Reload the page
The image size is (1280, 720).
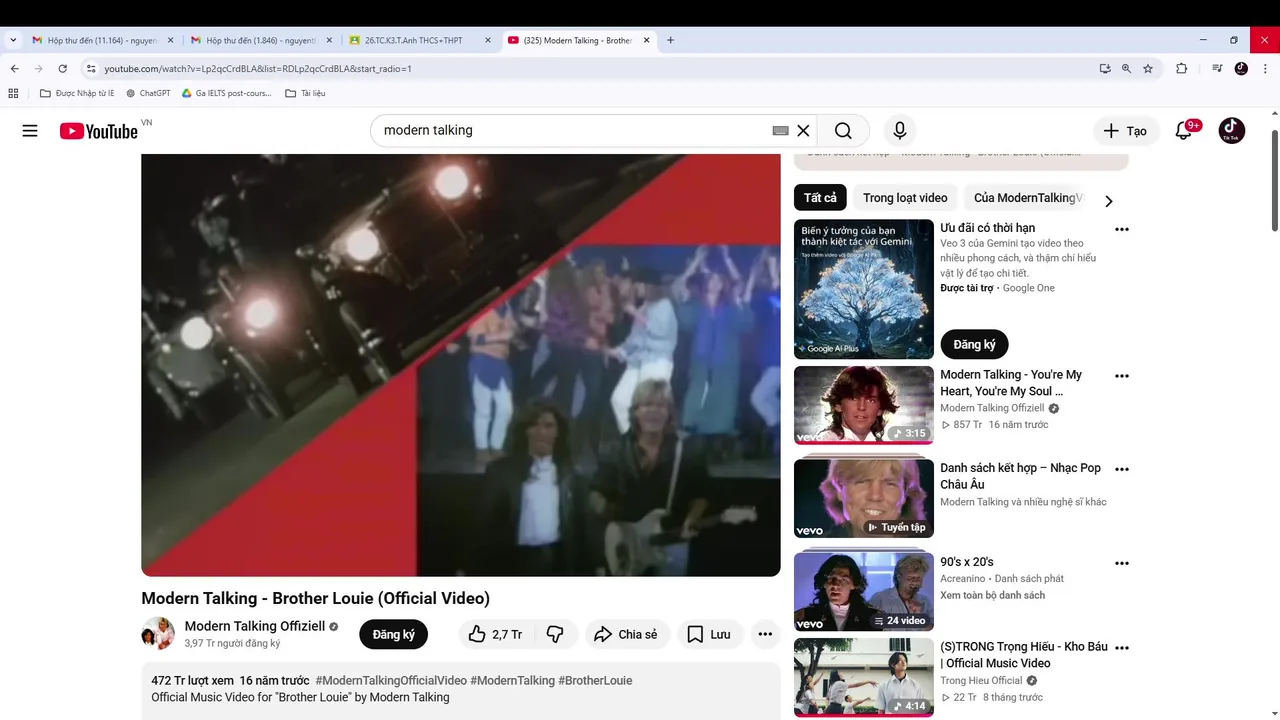point(62,69)
